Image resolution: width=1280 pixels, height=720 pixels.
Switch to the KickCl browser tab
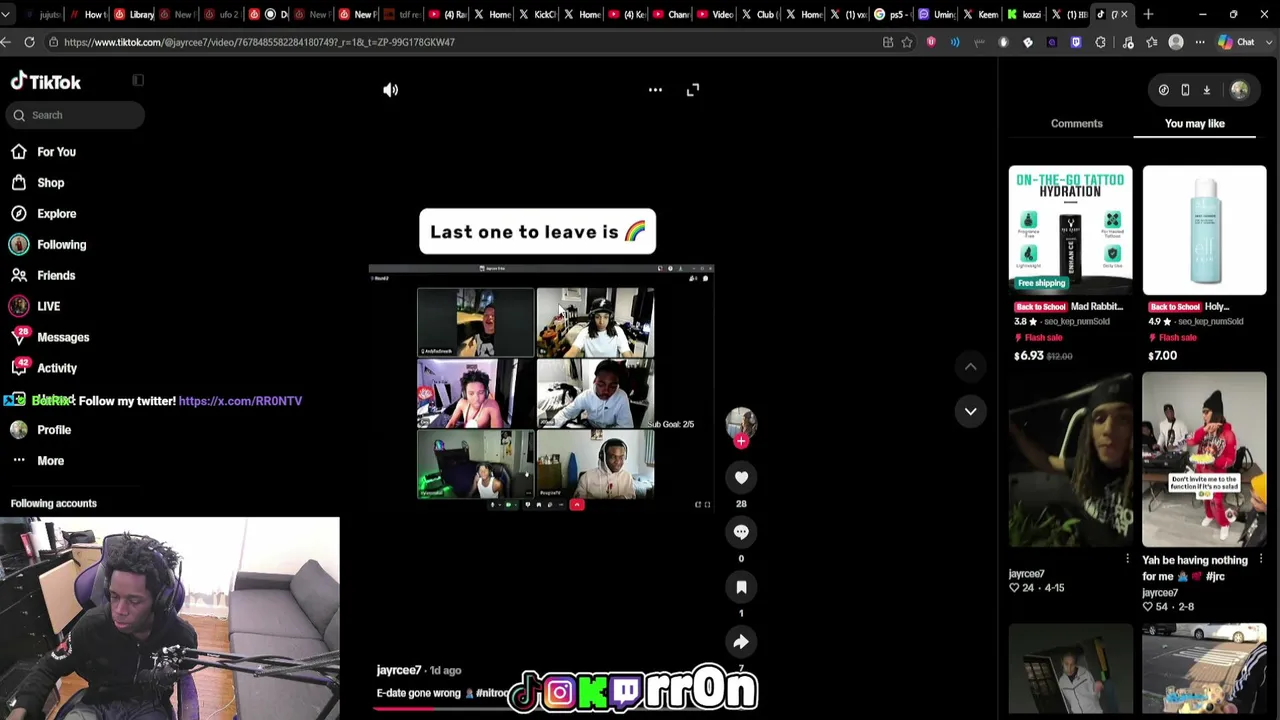tap(538, 14)
